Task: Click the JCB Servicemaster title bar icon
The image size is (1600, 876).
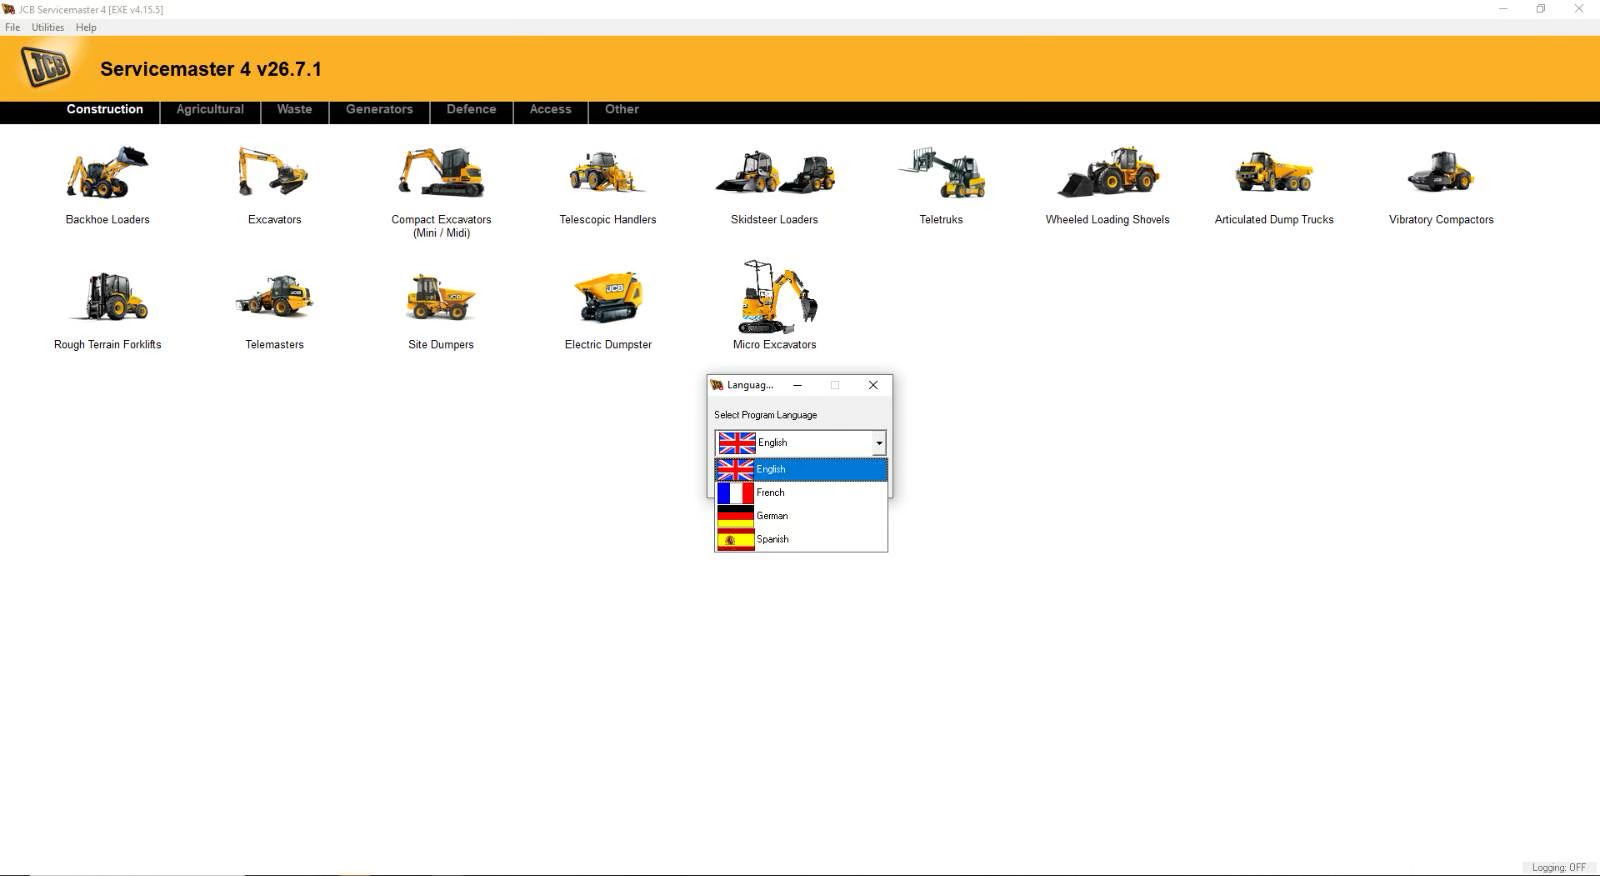Action: 9,9
